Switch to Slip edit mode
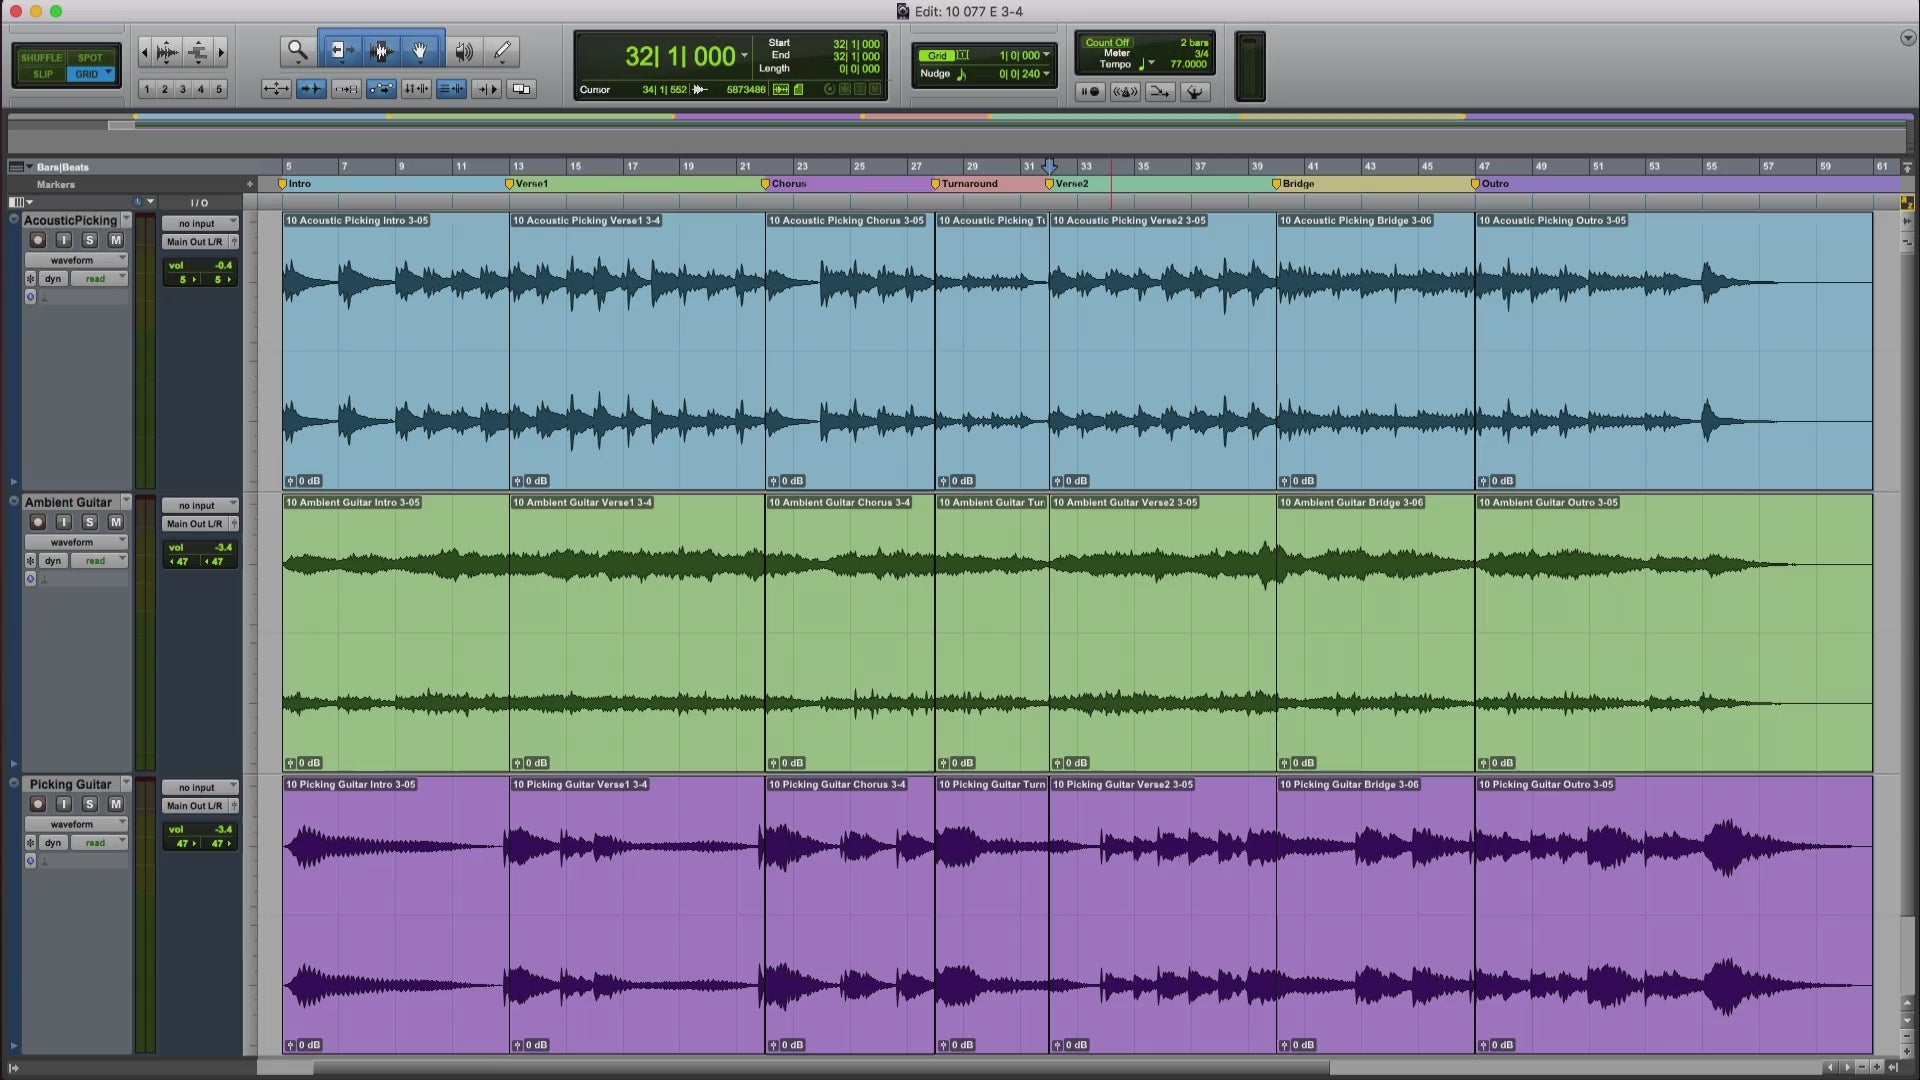The width and height of the screenshot is (1920, 1080). tap(42, 74)
